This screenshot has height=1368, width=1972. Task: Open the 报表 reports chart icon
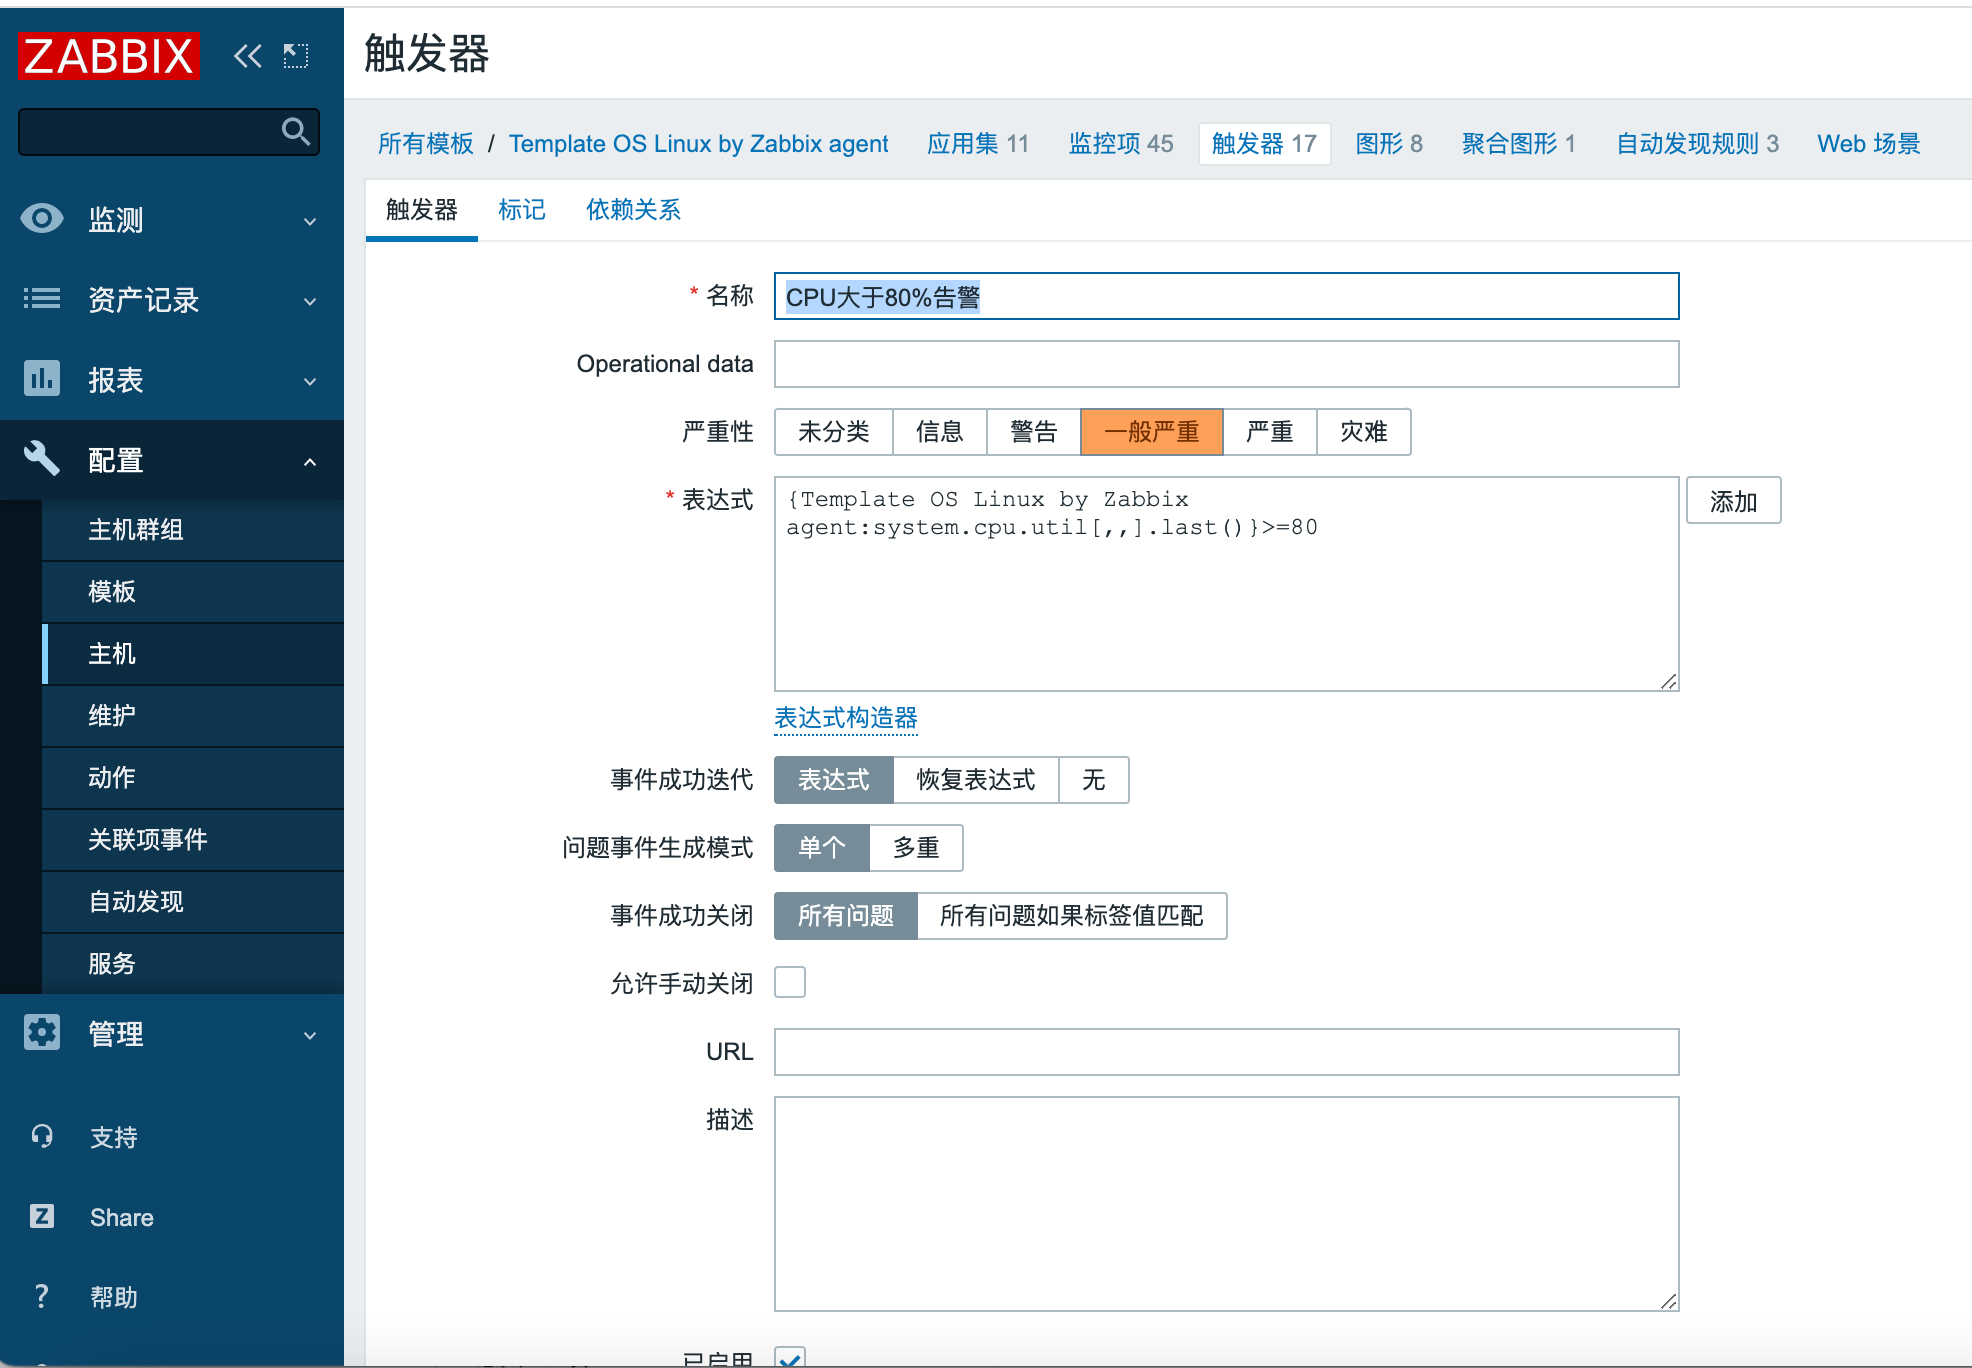coord(40,379)
